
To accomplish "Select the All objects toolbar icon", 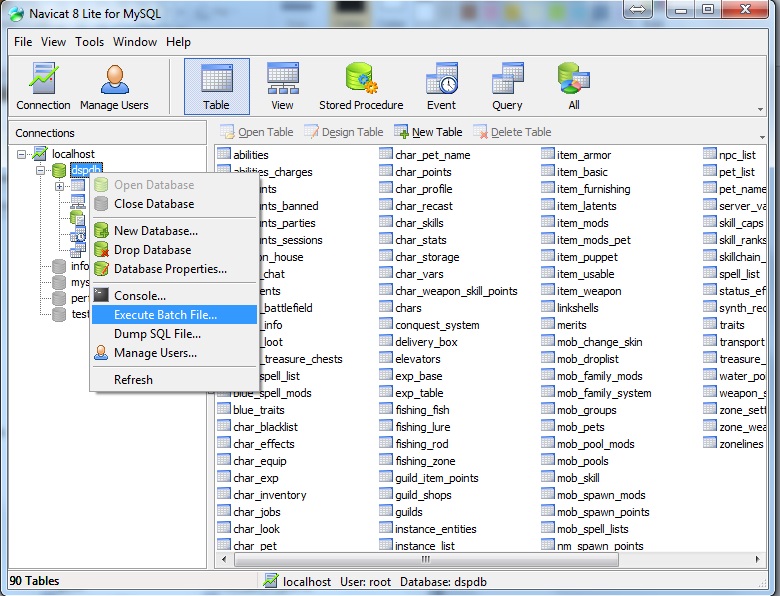I will [x=573, y=86].
